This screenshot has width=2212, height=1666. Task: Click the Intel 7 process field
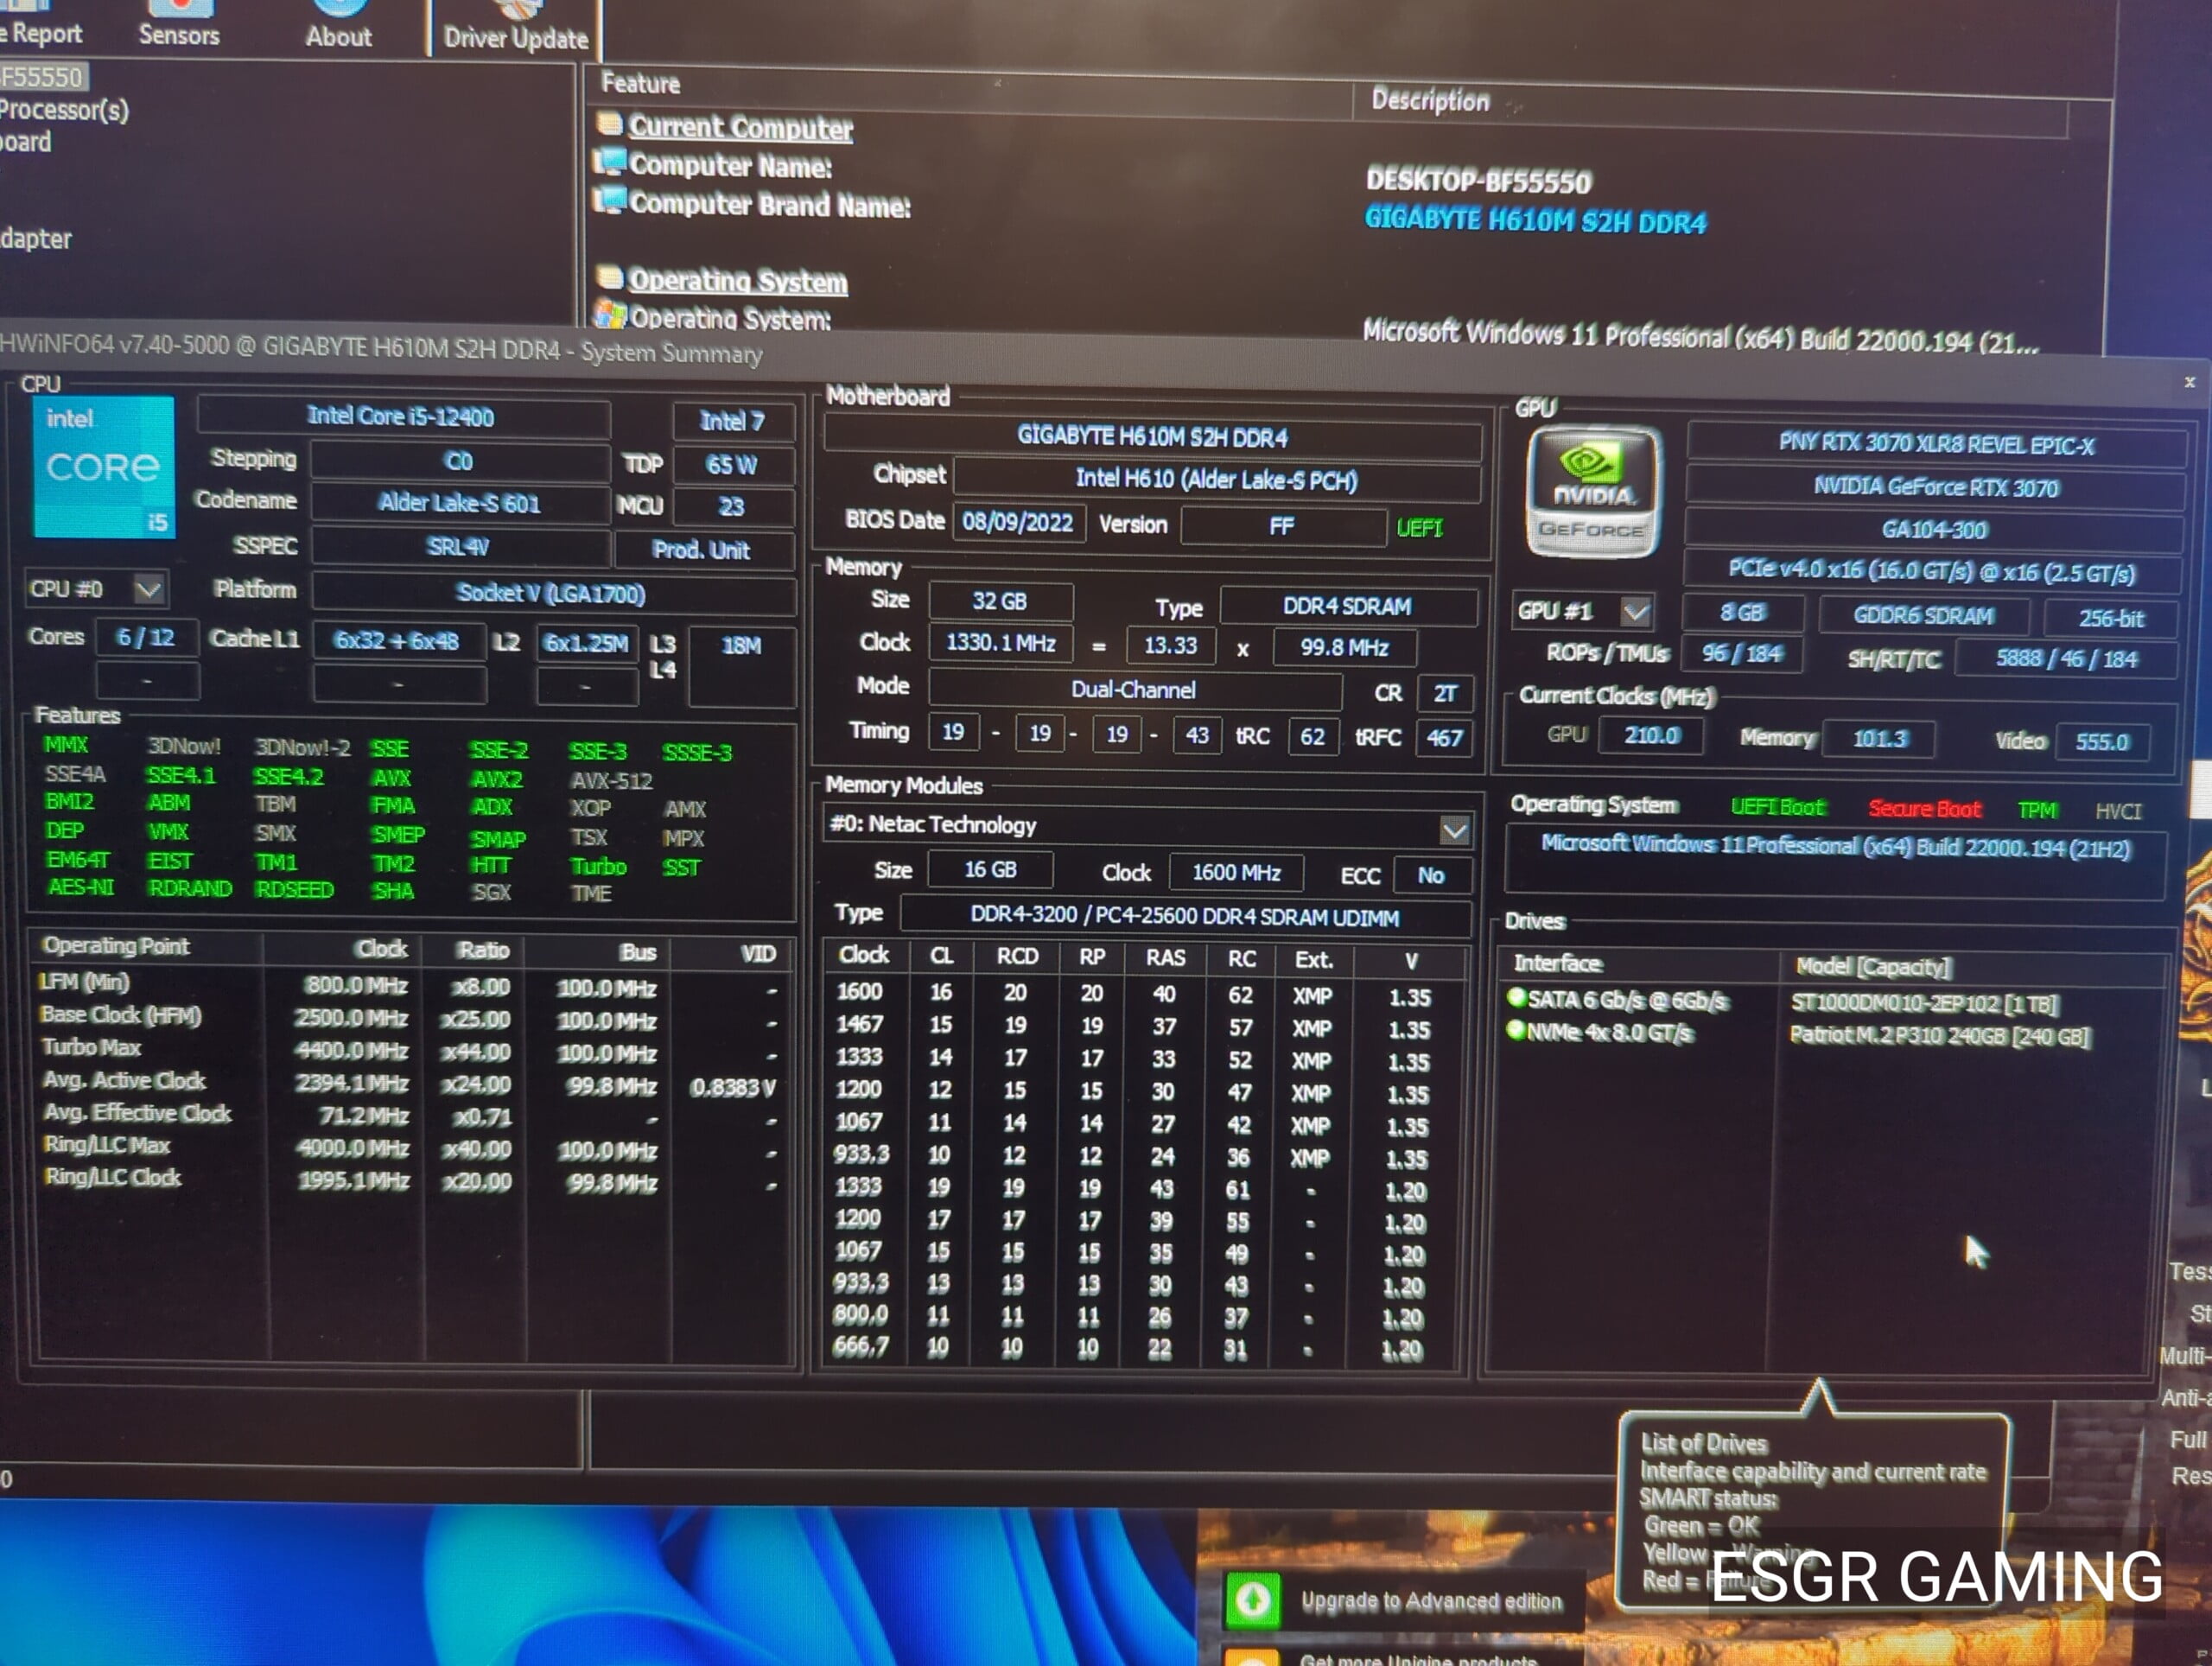[x=732, y=421]
